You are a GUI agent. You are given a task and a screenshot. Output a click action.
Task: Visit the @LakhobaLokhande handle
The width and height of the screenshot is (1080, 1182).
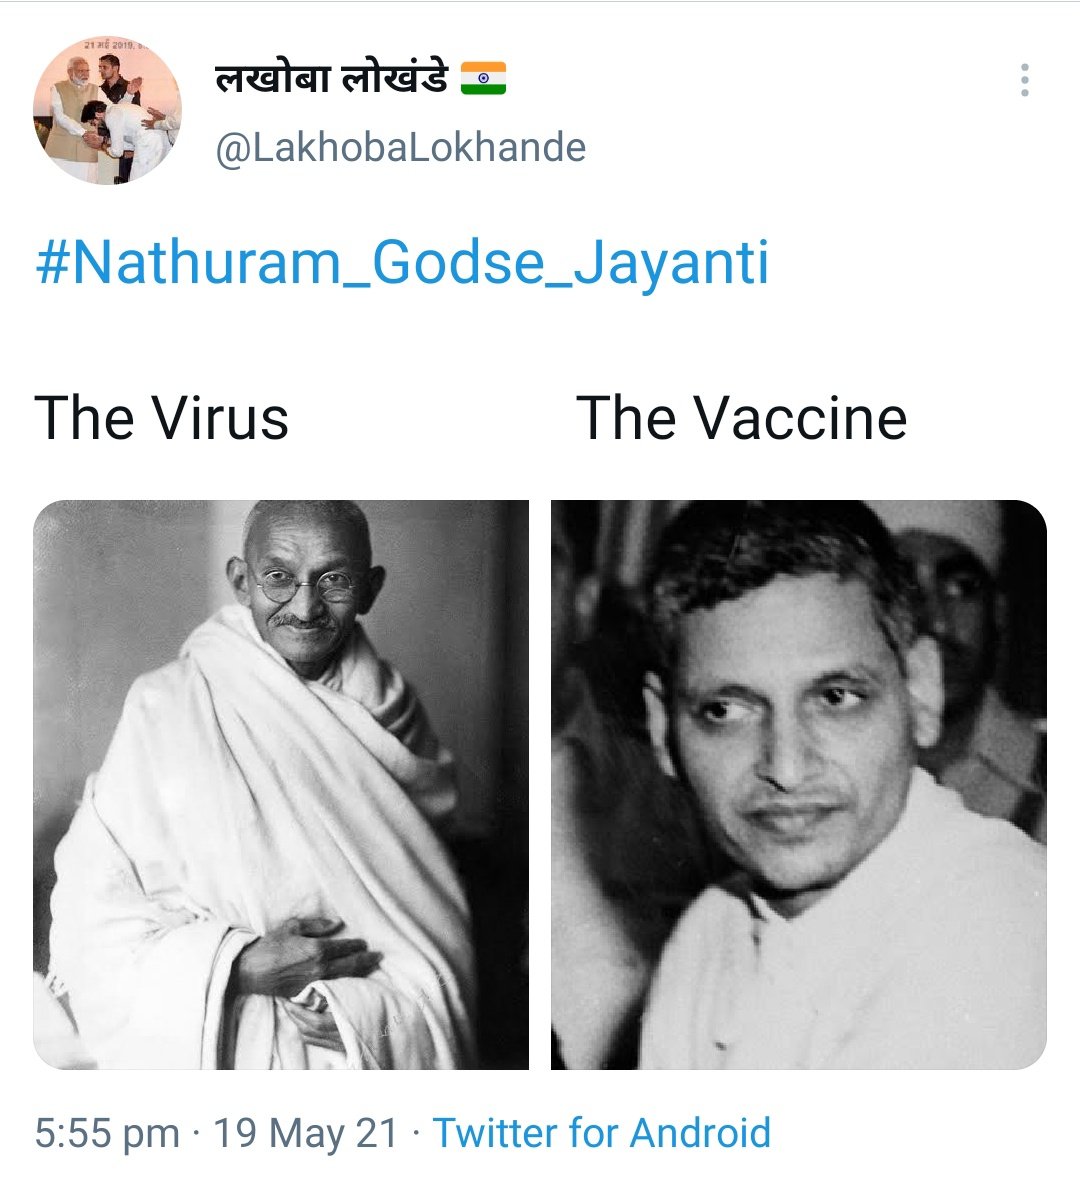pyautogui.click(x=401, y=147)
